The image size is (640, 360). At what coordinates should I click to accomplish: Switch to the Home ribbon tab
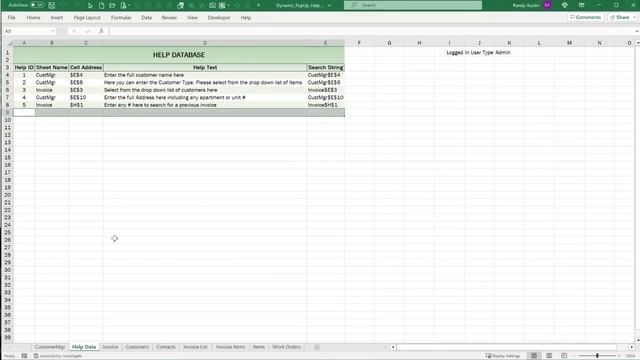click(33, 18)
